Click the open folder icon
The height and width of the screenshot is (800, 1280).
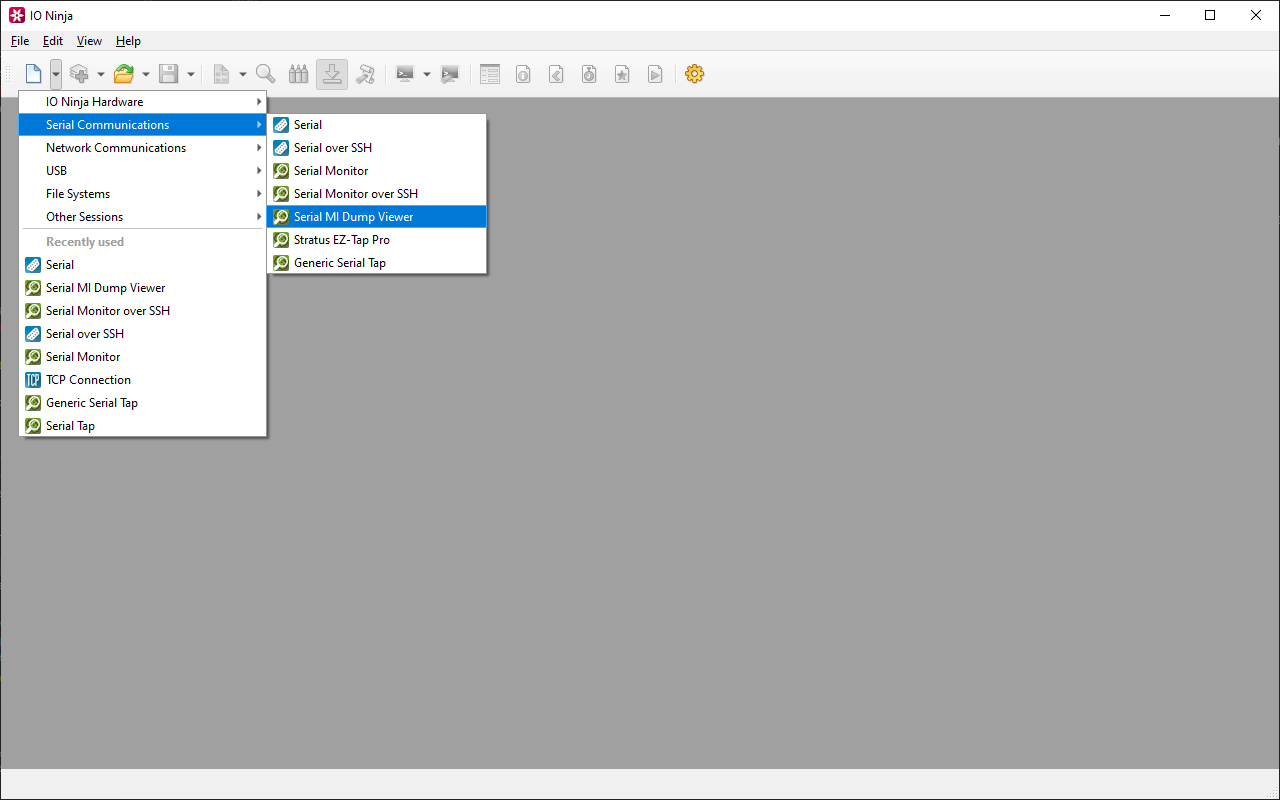124,74
